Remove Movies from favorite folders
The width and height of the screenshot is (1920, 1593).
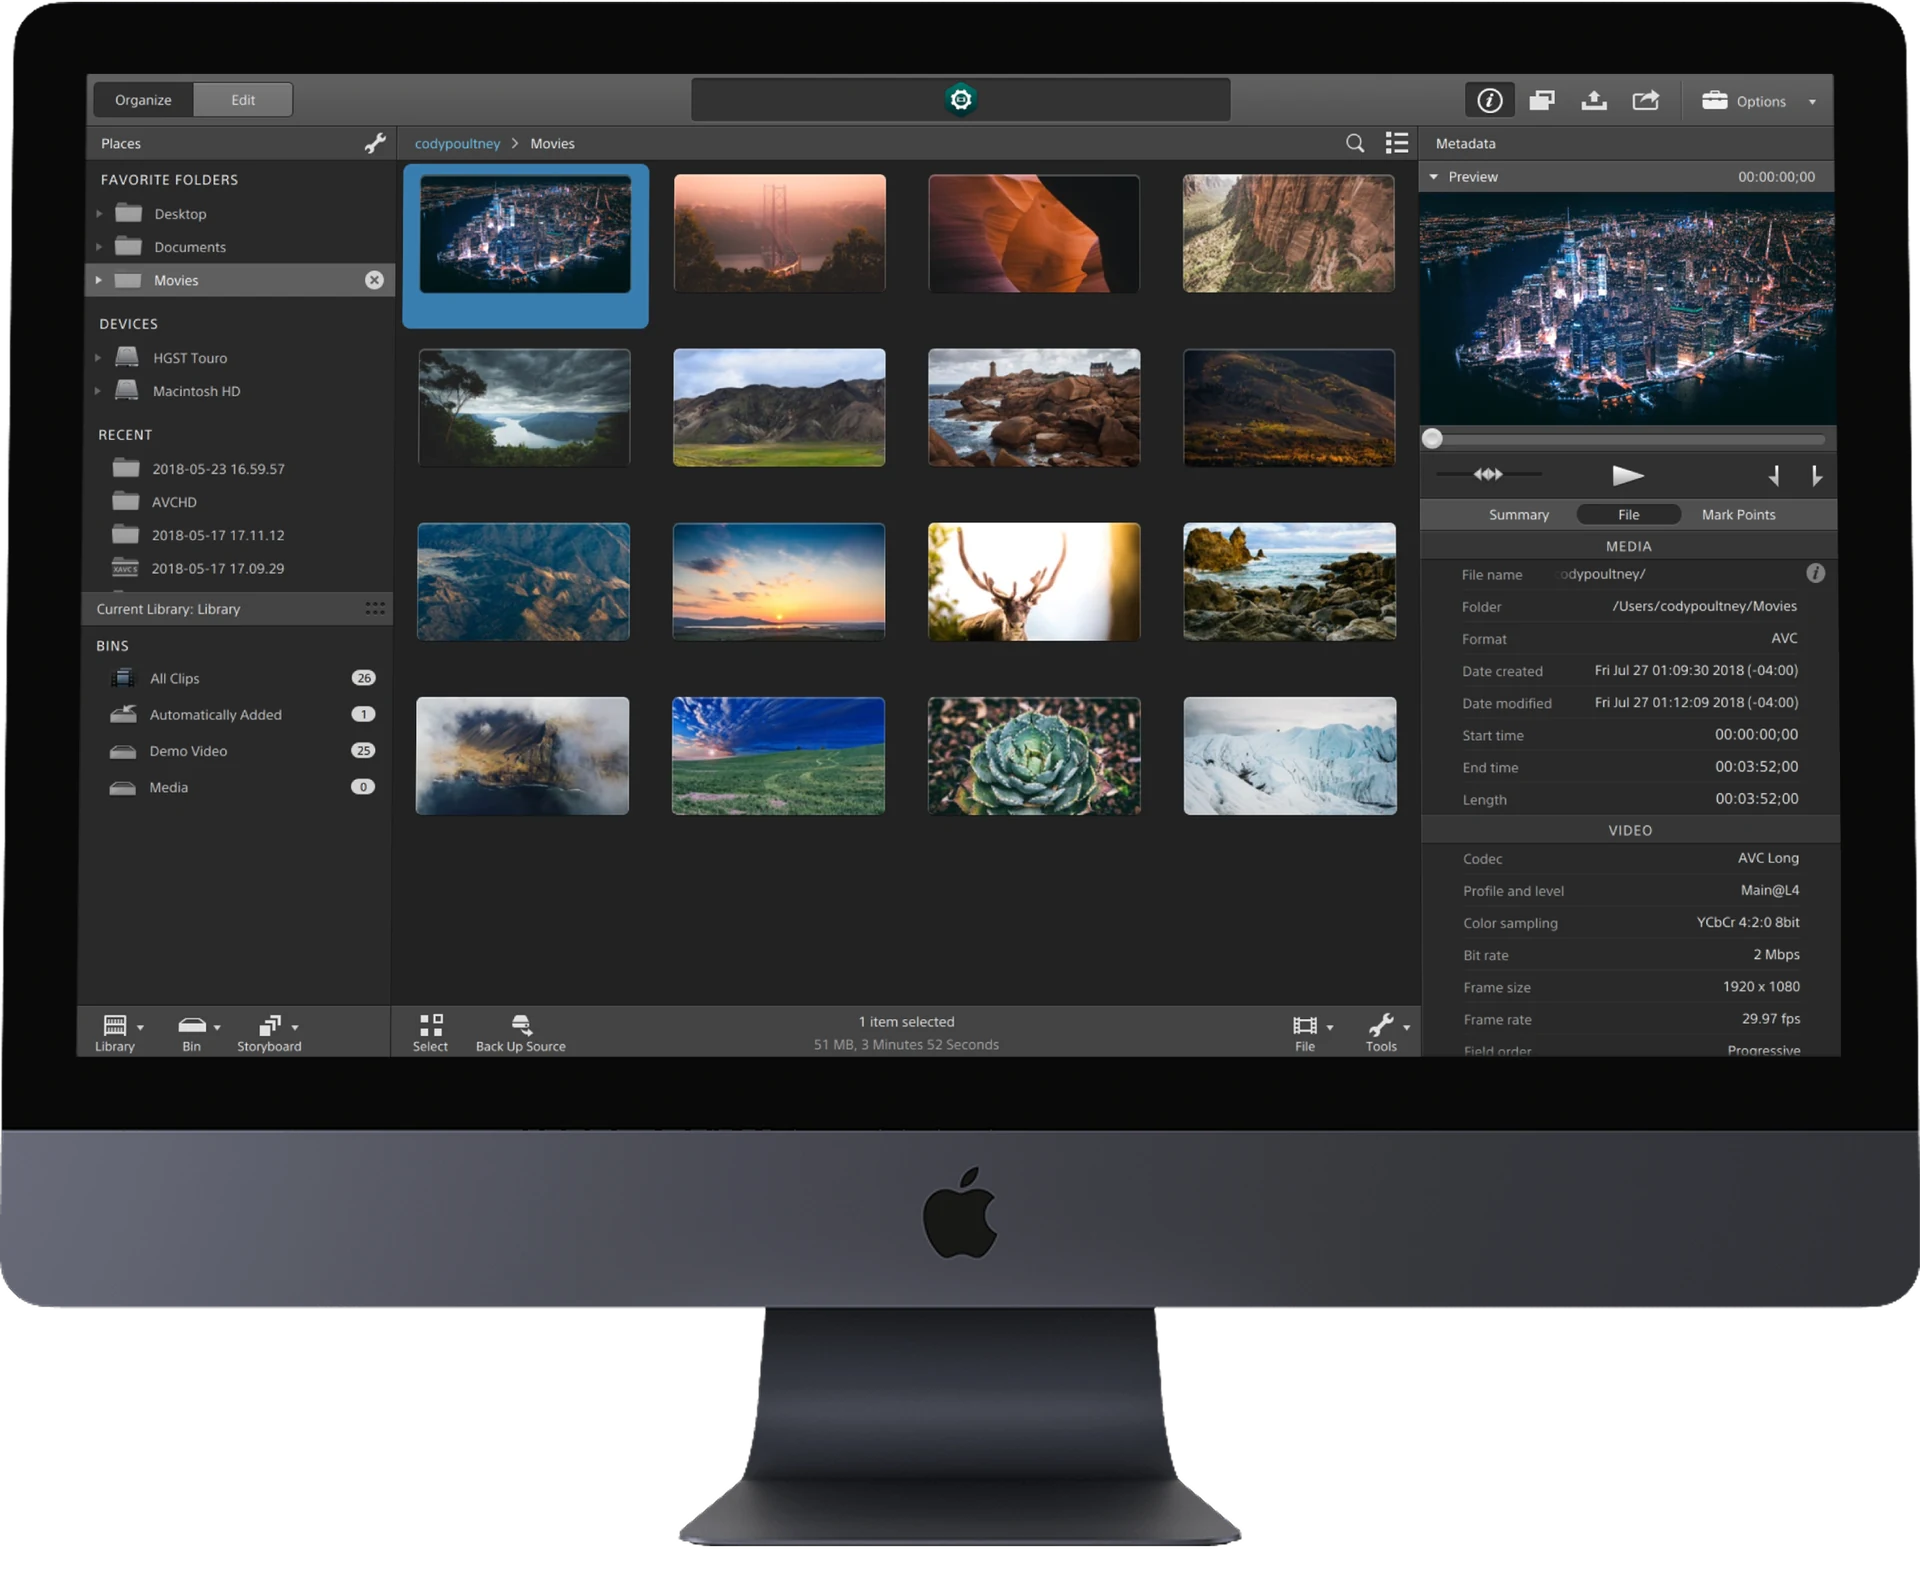pyautogui.click(x=374, y=280)
